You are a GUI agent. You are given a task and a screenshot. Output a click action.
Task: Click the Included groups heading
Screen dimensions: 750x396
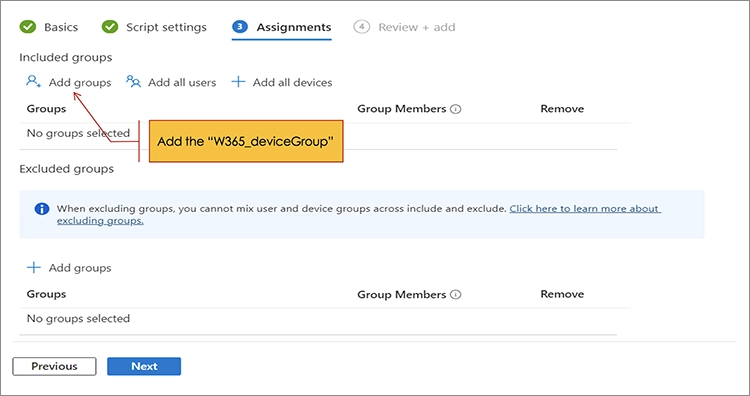point(66,57)
